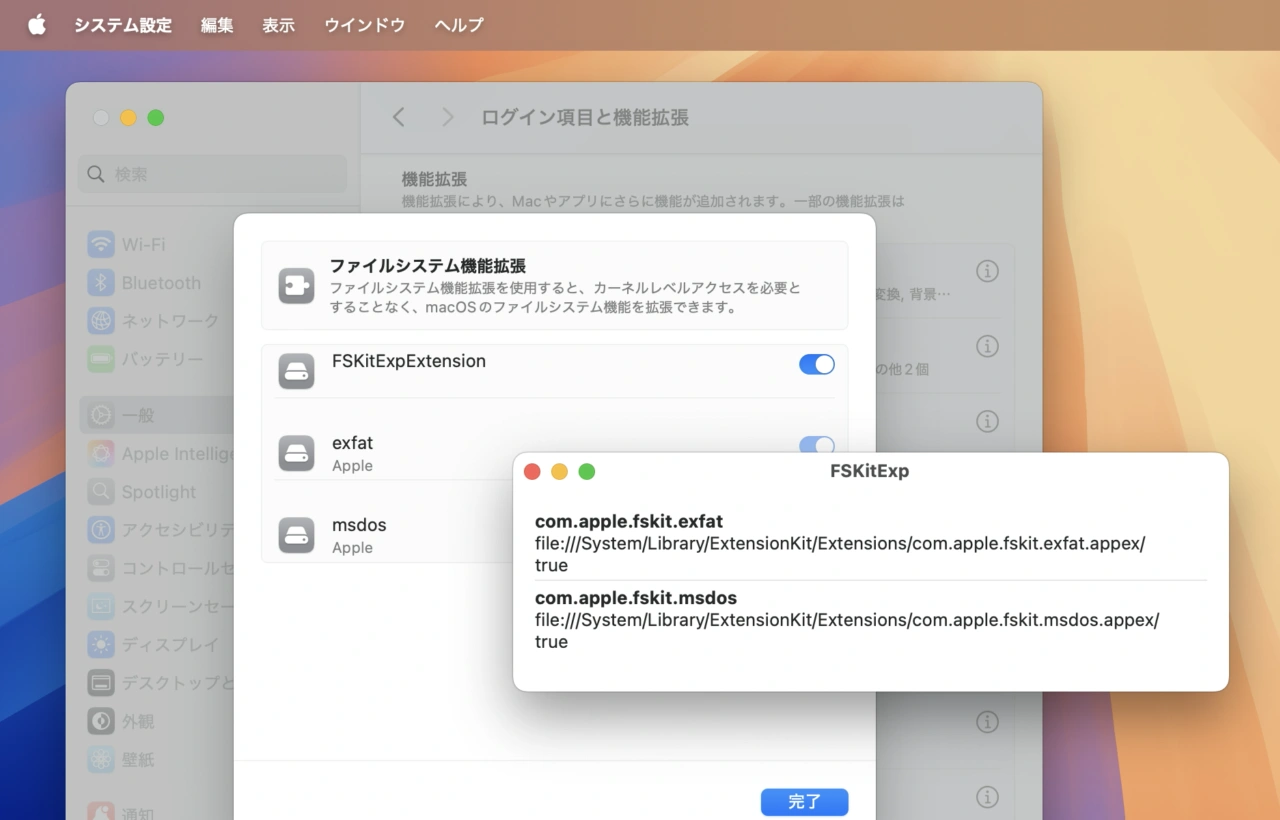Select the Wi-Fi icon in sidebar
The height and width of the screenshot is (820, 1280).
point(101,245)
